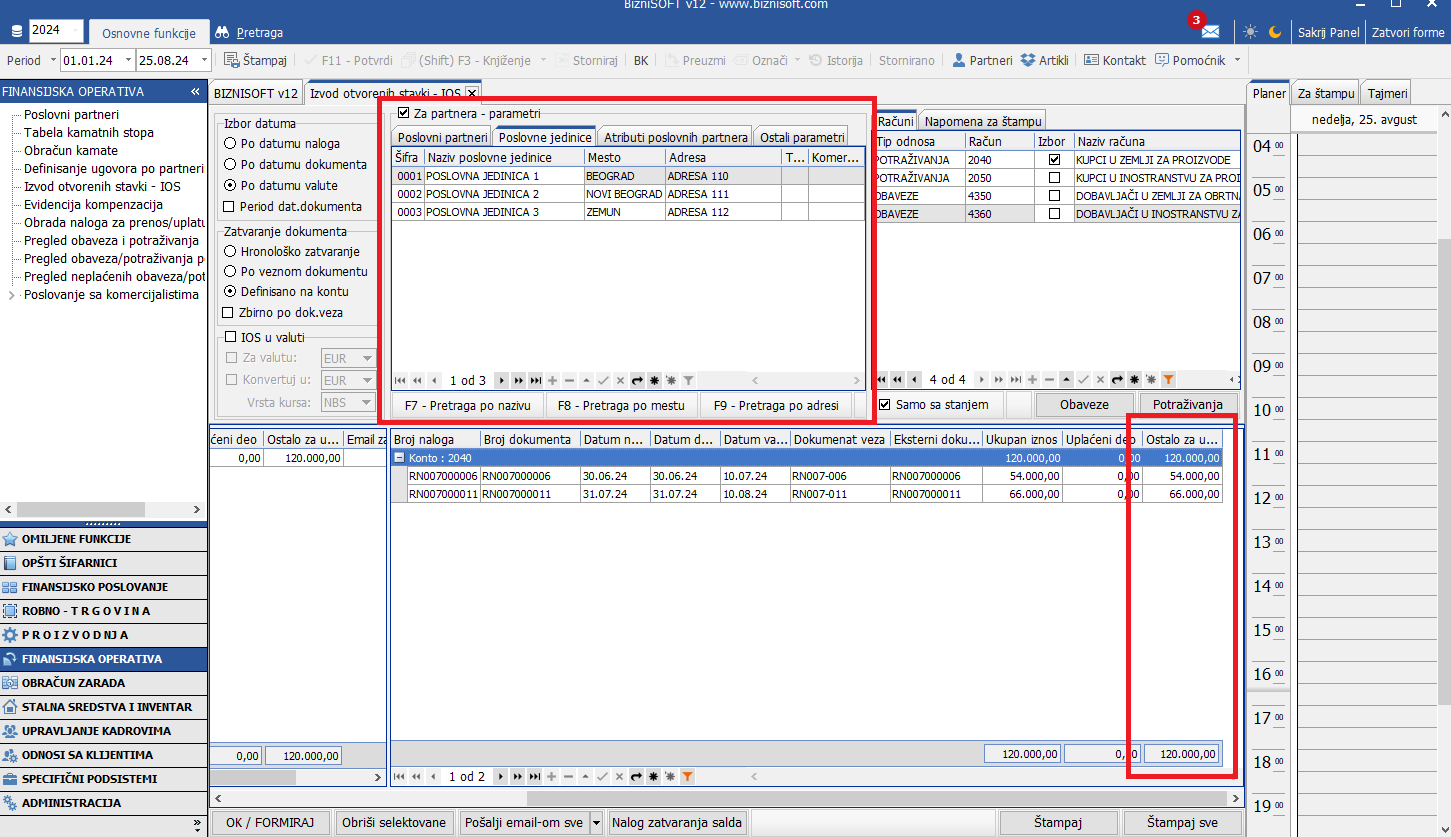Viewport: 1451px width, 837px height.
Task: Open the Napomena za štampu tab
Action: click(983, 121)
